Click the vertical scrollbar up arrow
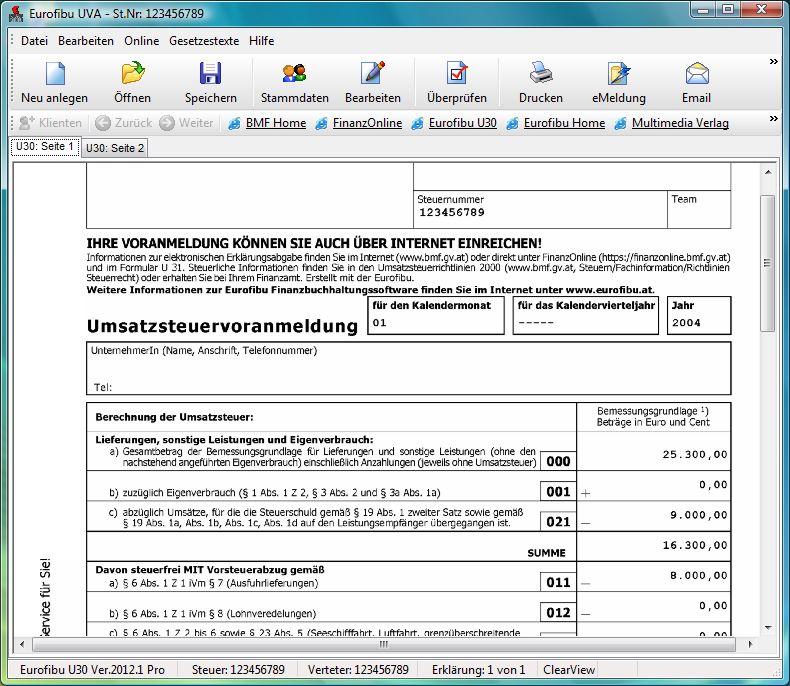790x686 pixels. click(x=768, y=172)
